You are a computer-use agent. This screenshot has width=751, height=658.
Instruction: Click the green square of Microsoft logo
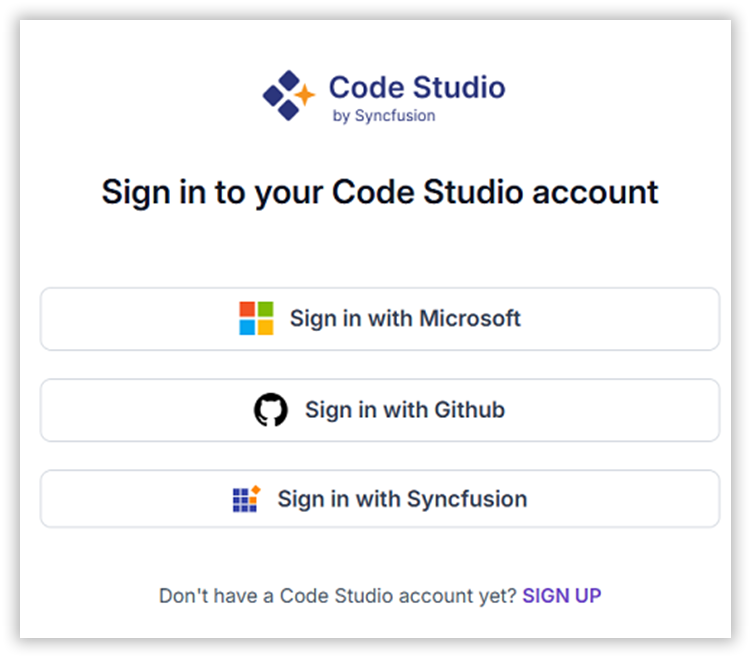click(x=266, y=309)
